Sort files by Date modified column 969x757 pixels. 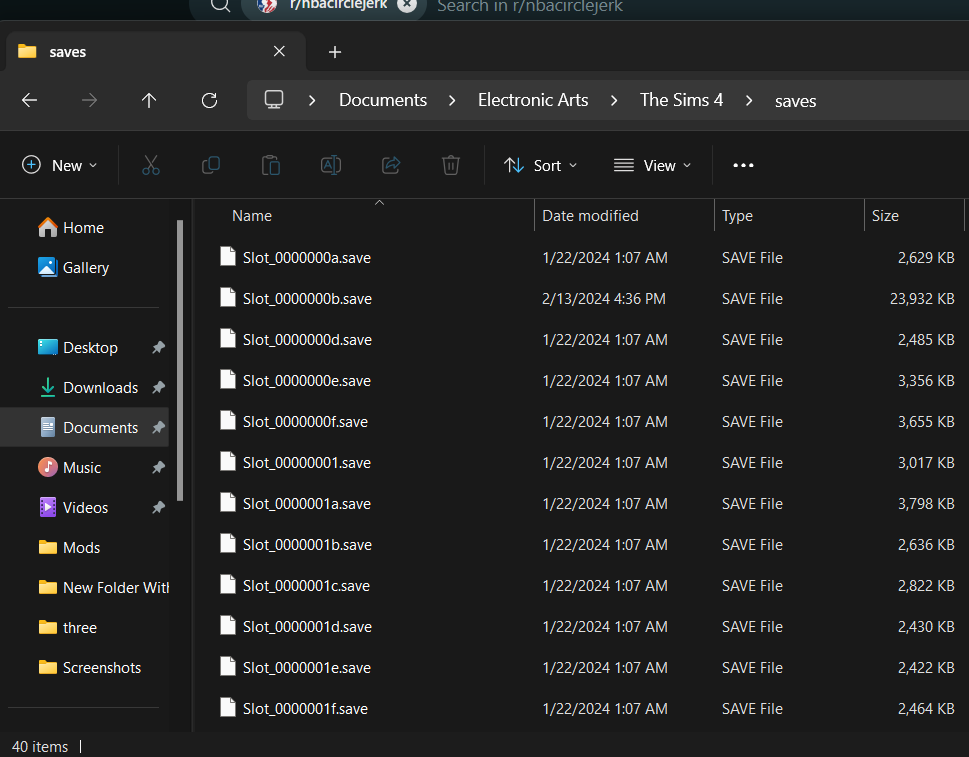590,216
